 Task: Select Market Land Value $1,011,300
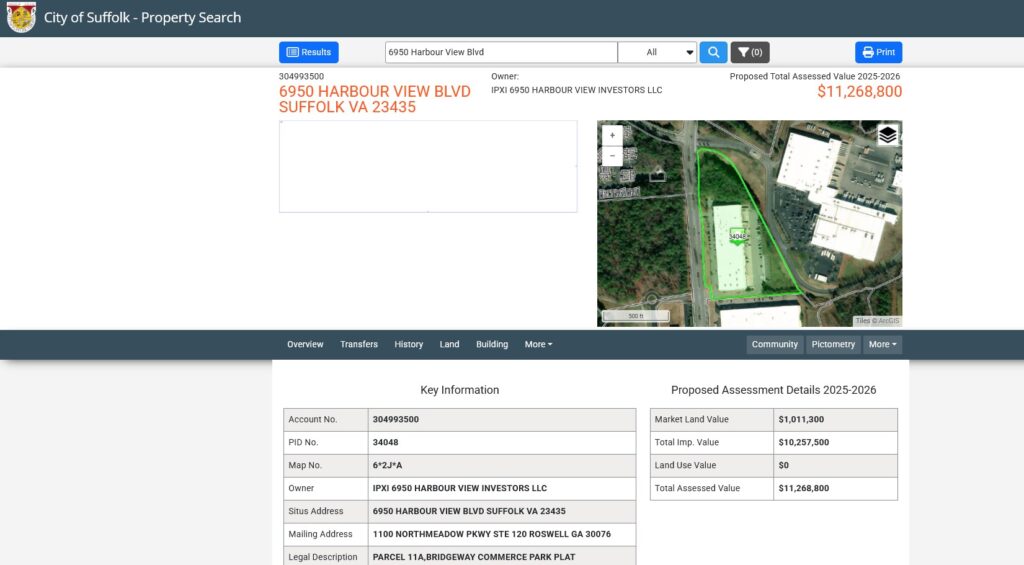coord(801,419)
